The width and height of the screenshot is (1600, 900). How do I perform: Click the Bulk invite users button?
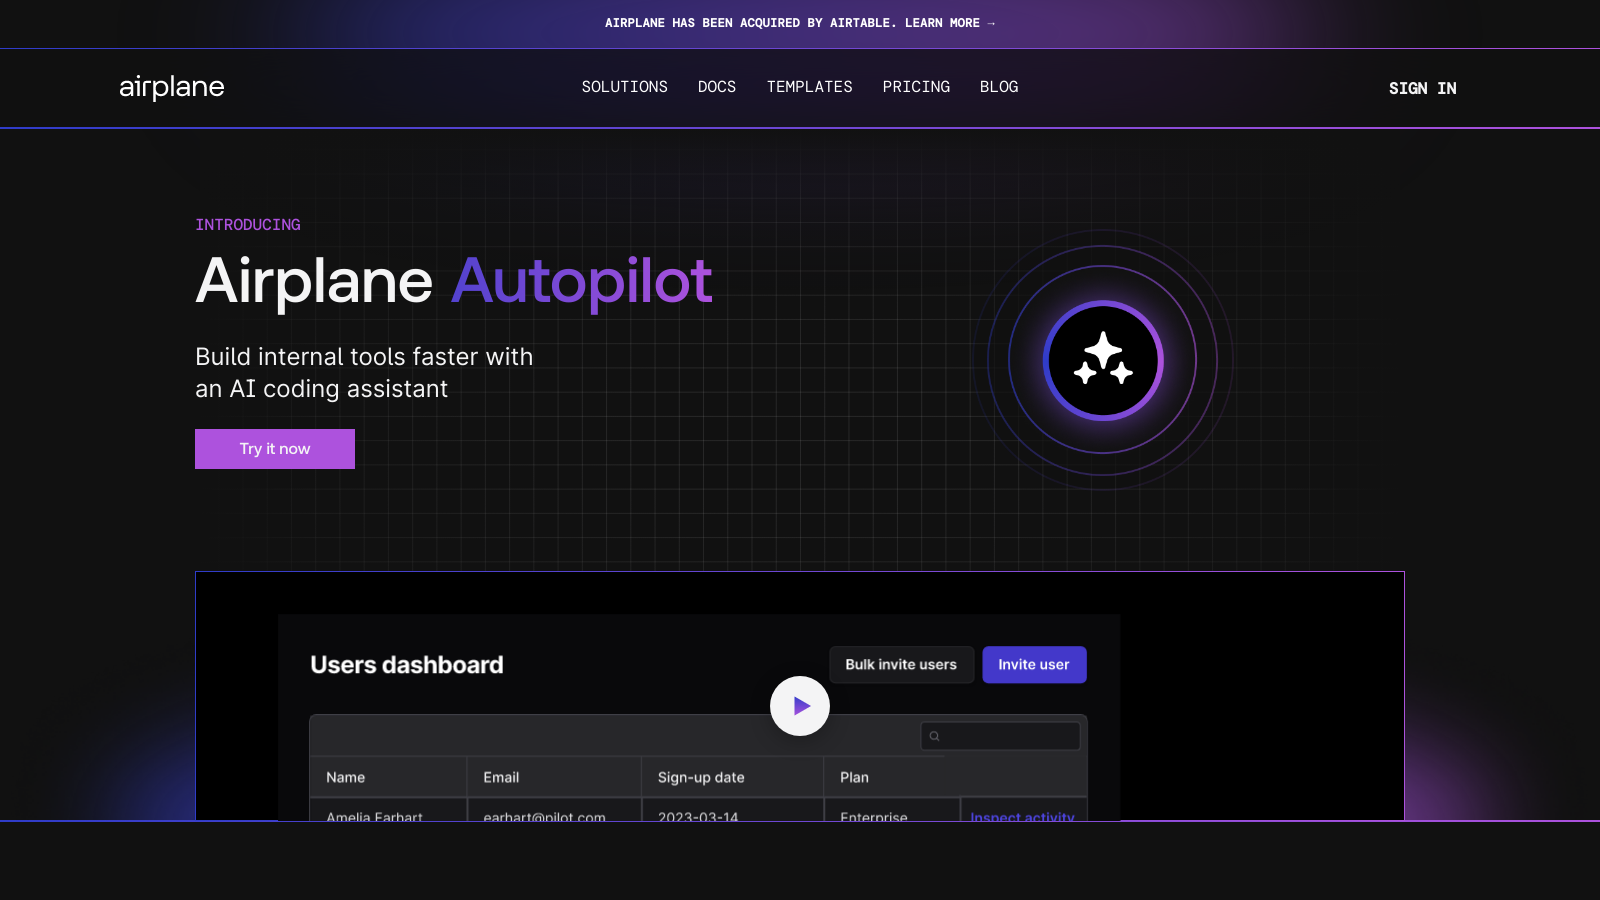coord(901,665)
